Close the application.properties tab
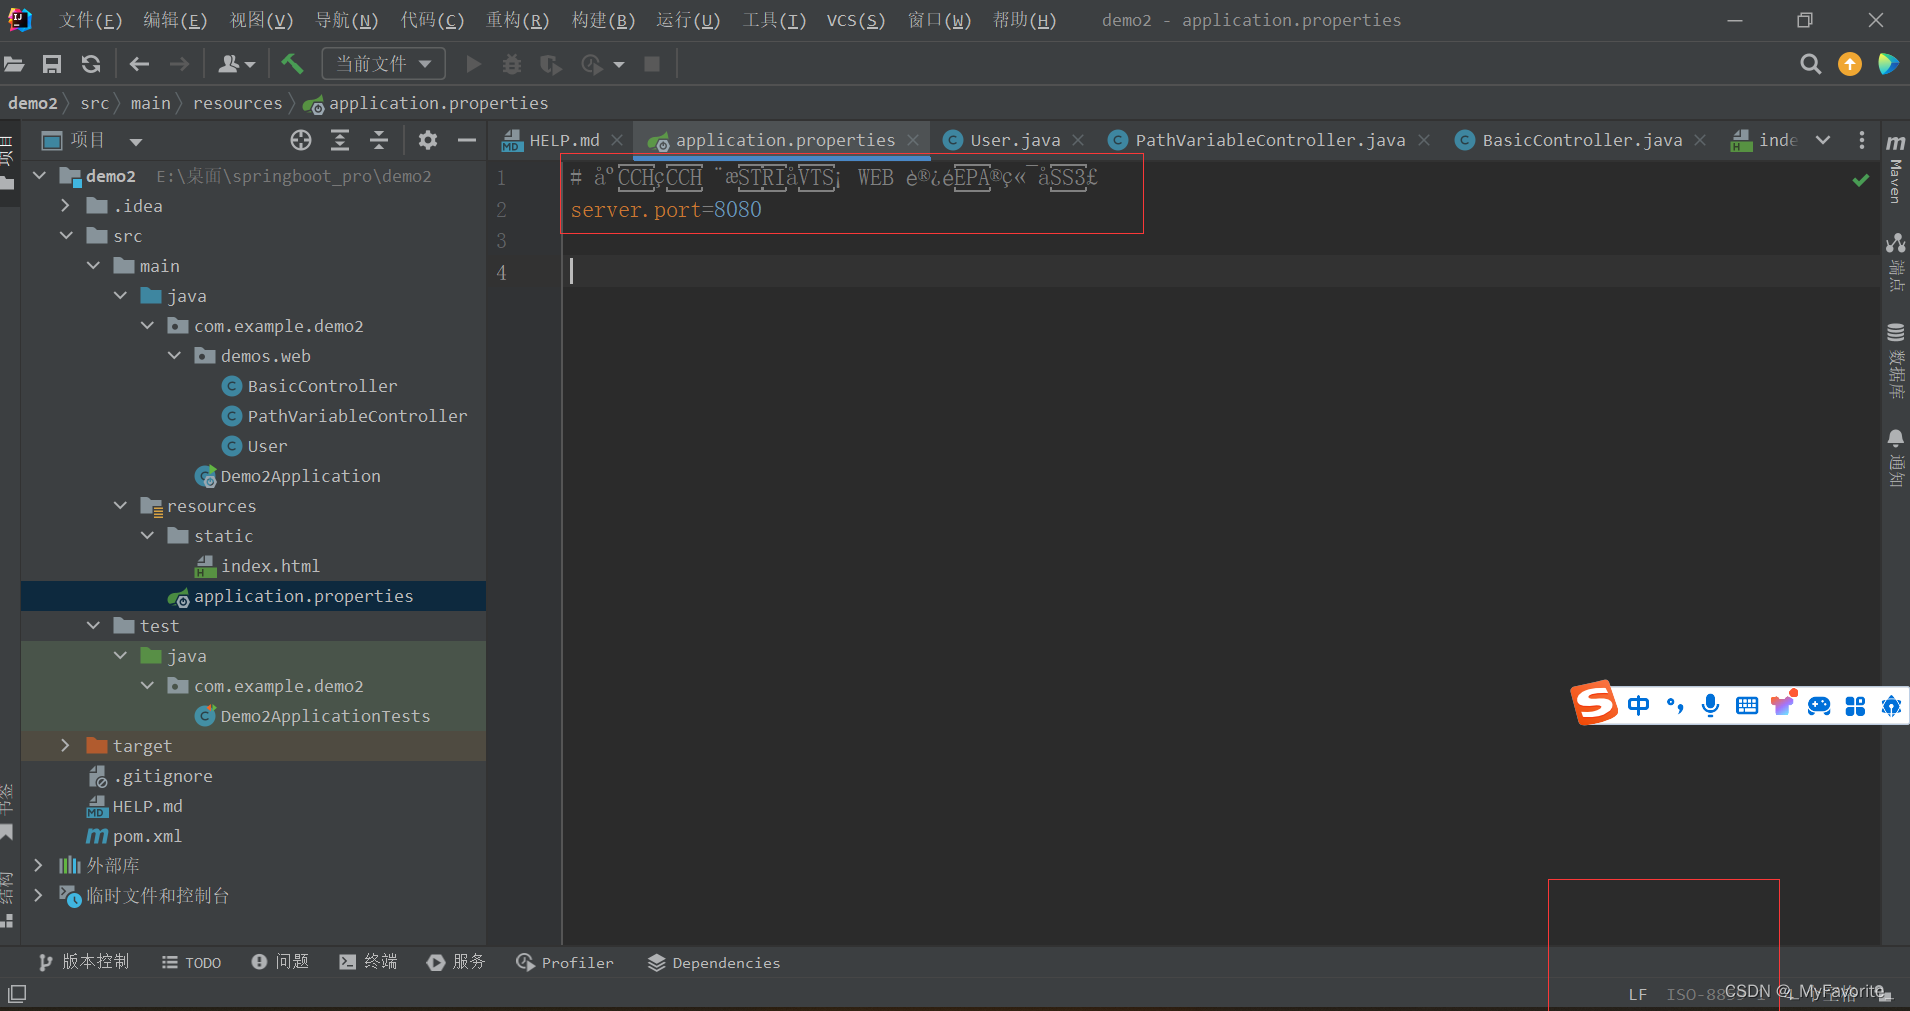Image resolution: width=1910 pixels, height=1011 pixels. coord(913,140)
